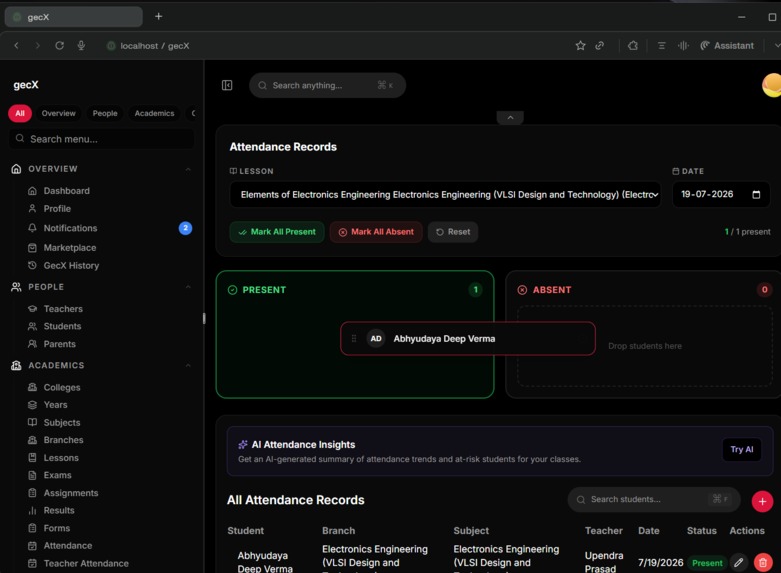Viewport: 781px width, 573px height.
Task: Click the Status column header
Action: [x=701, y=531]
